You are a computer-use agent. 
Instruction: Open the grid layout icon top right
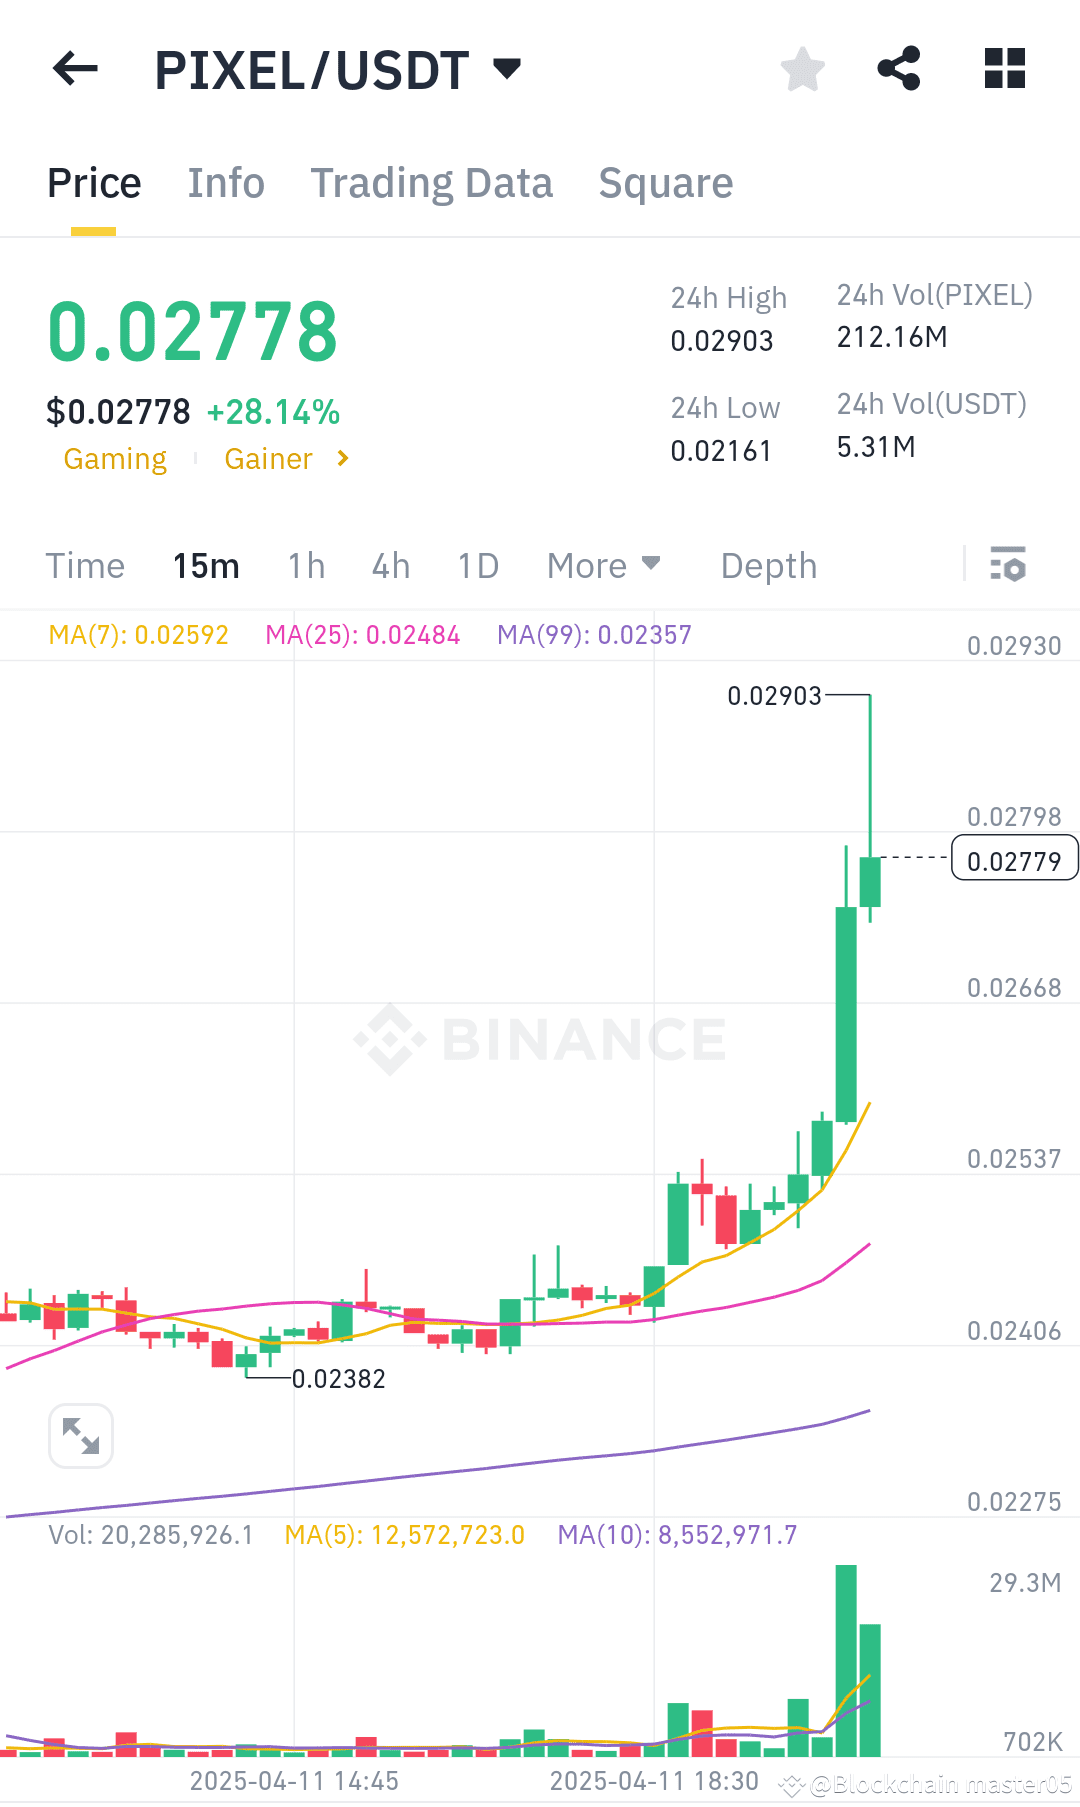[1004, 68]
